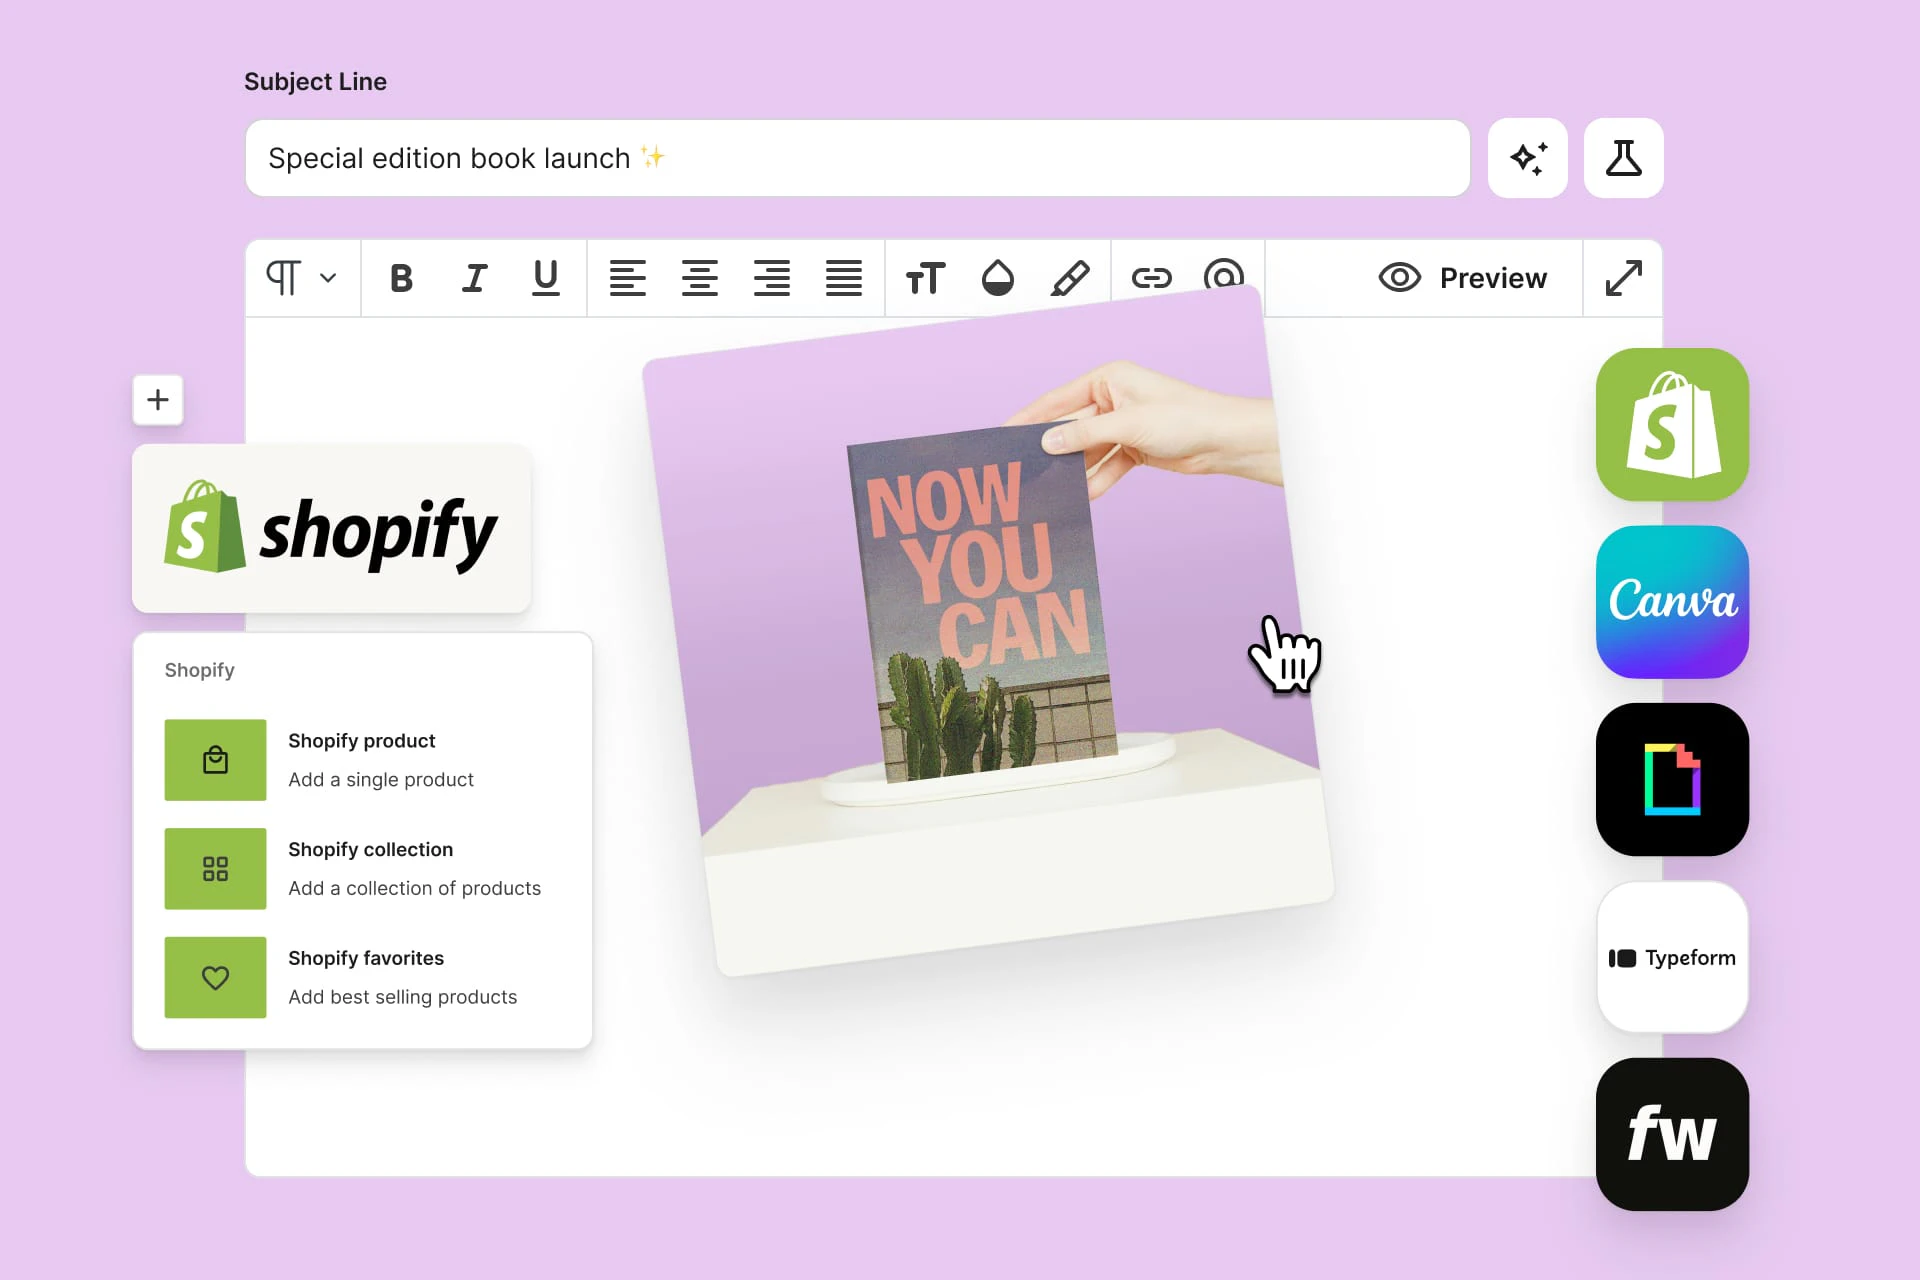Image resolution: width=1920 pixels, height=1280 pixels.
Task: Justify the text alignment
Action: (843, 278)
